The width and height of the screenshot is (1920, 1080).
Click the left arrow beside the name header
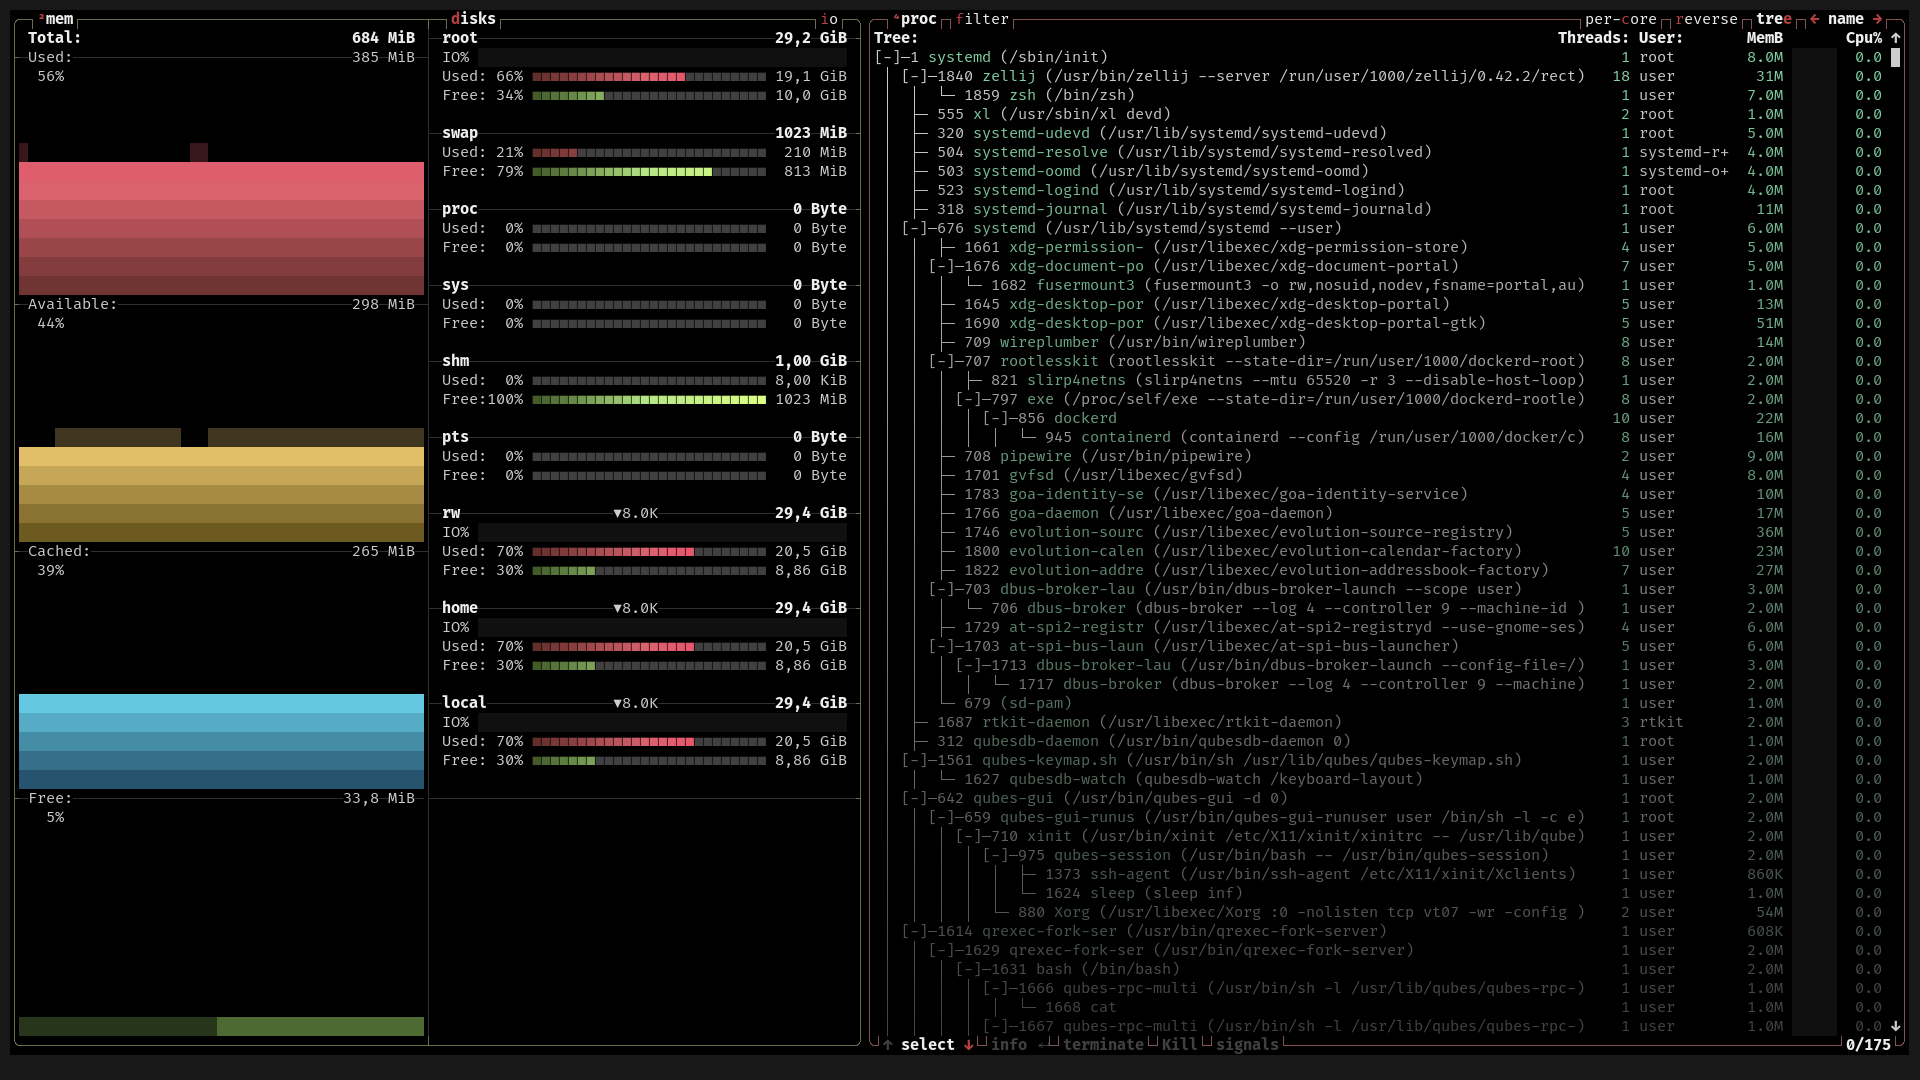[x=1815, y=19]
